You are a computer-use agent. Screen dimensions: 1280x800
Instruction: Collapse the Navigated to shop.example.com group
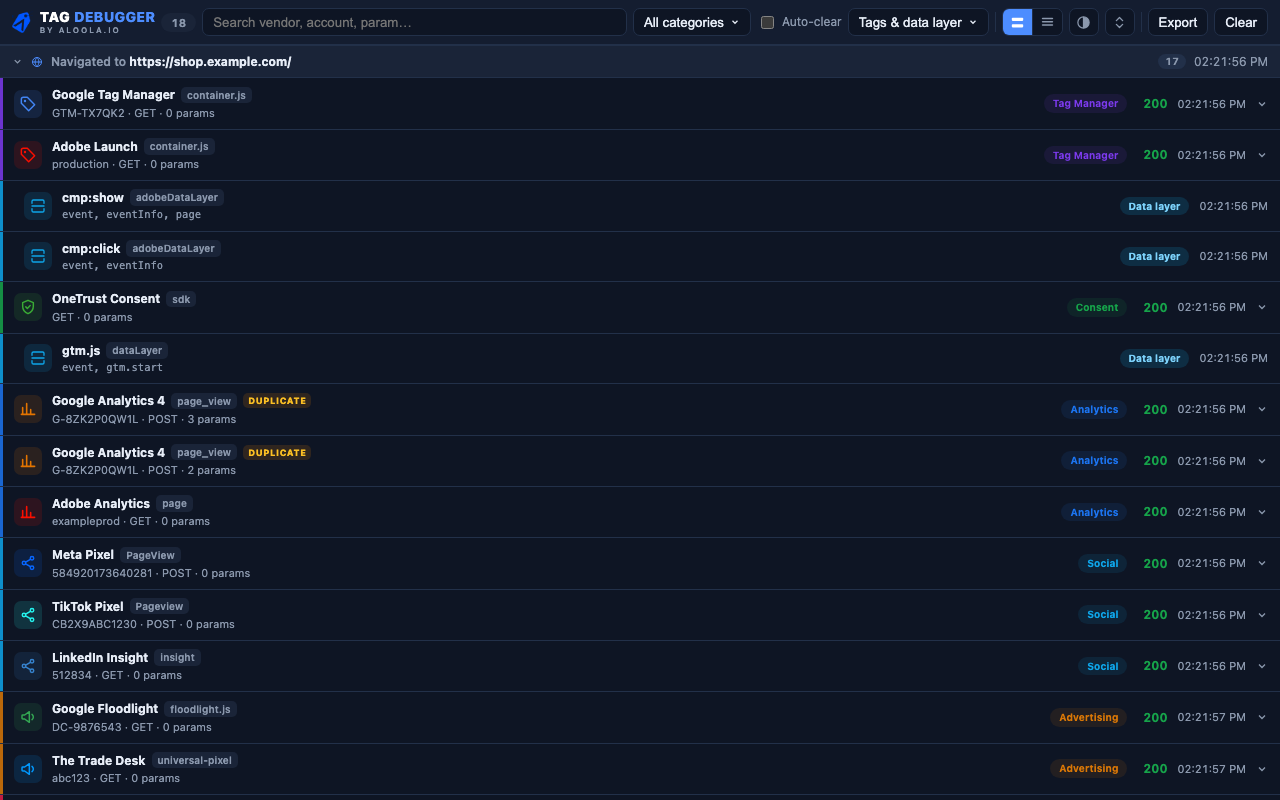[x=17, y=62]
